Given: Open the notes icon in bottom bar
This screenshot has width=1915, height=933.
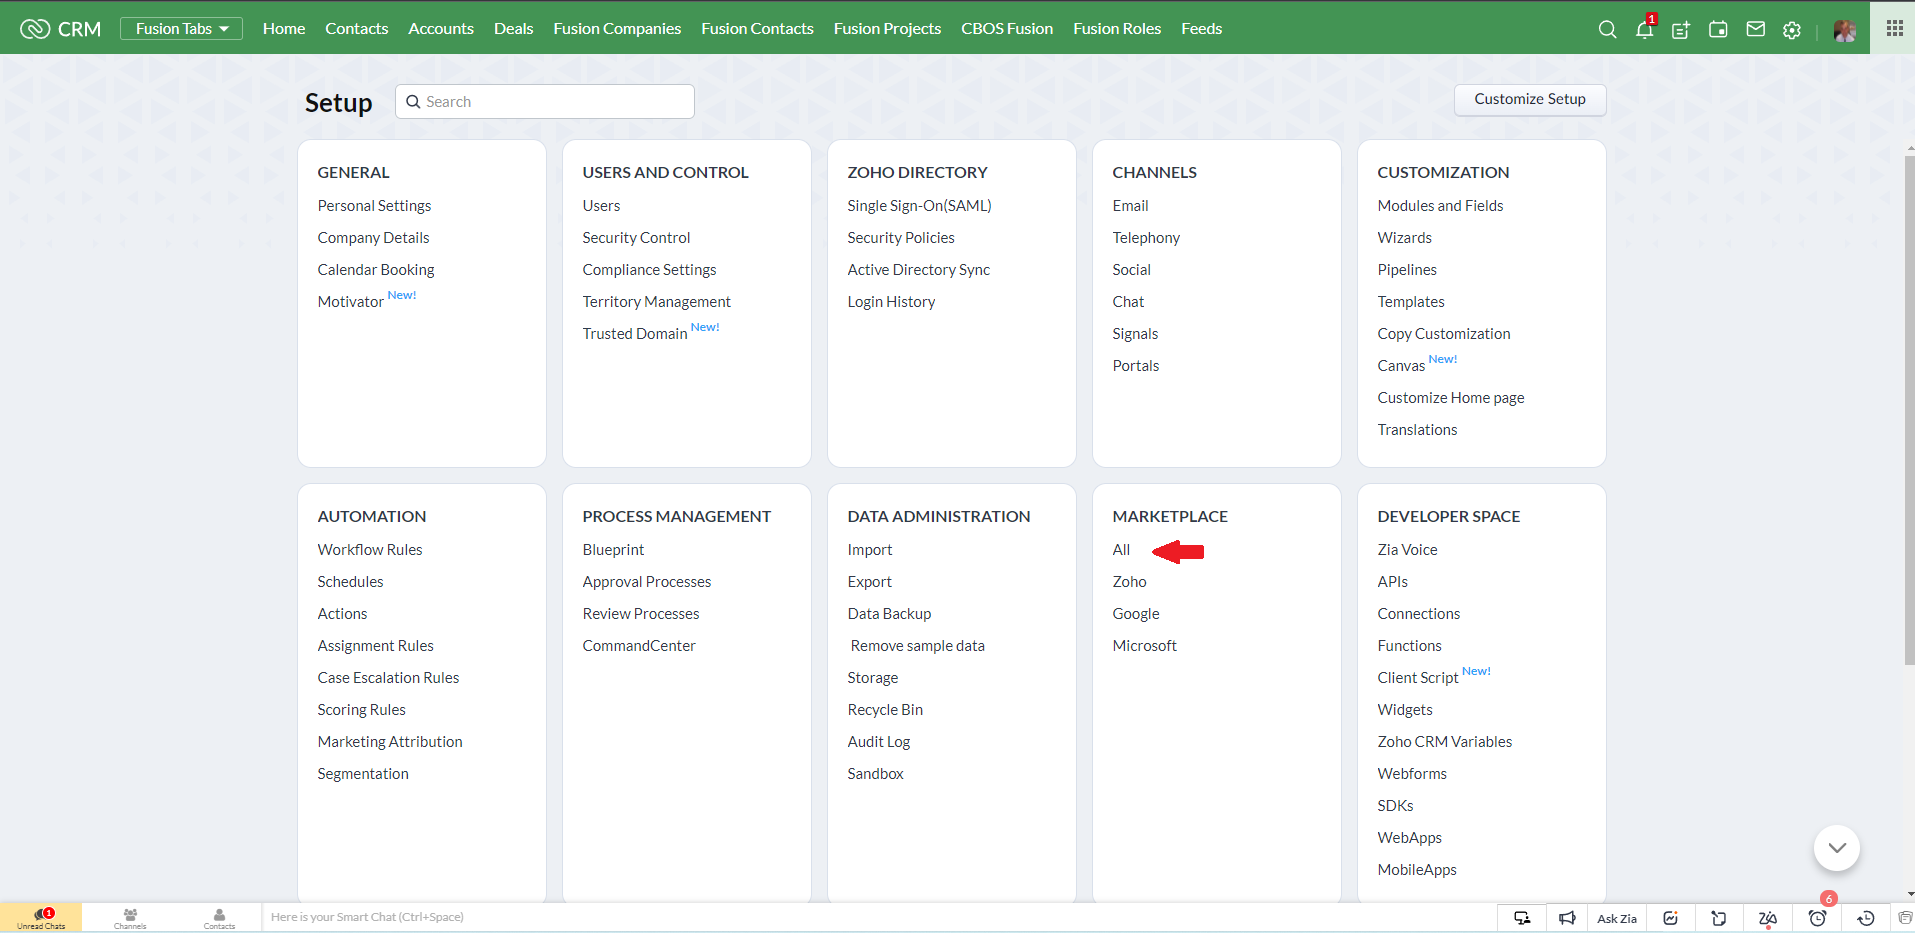Looking at the screenshot, I should coord(1719,918).
